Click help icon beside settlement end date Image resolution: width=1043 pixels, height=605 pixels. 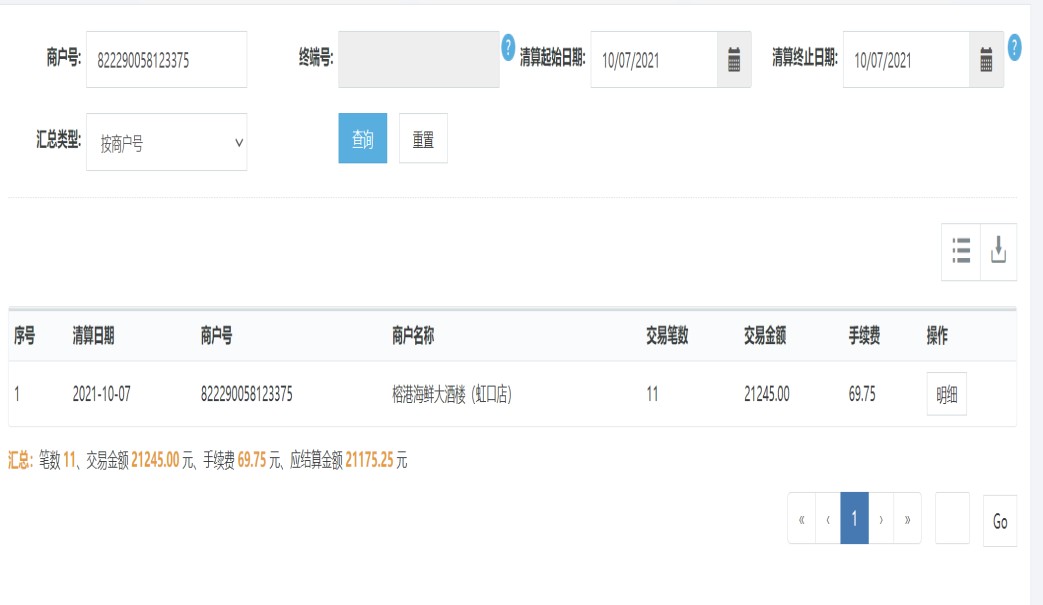tap(1014, 46)
